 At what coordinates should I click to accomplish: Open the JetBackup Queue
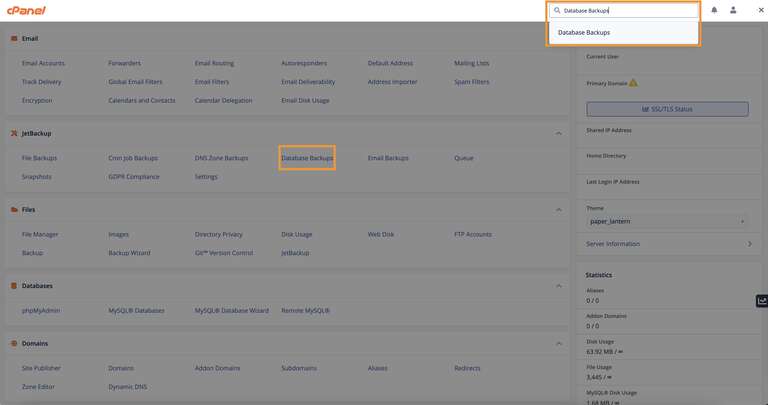[463, 158]
